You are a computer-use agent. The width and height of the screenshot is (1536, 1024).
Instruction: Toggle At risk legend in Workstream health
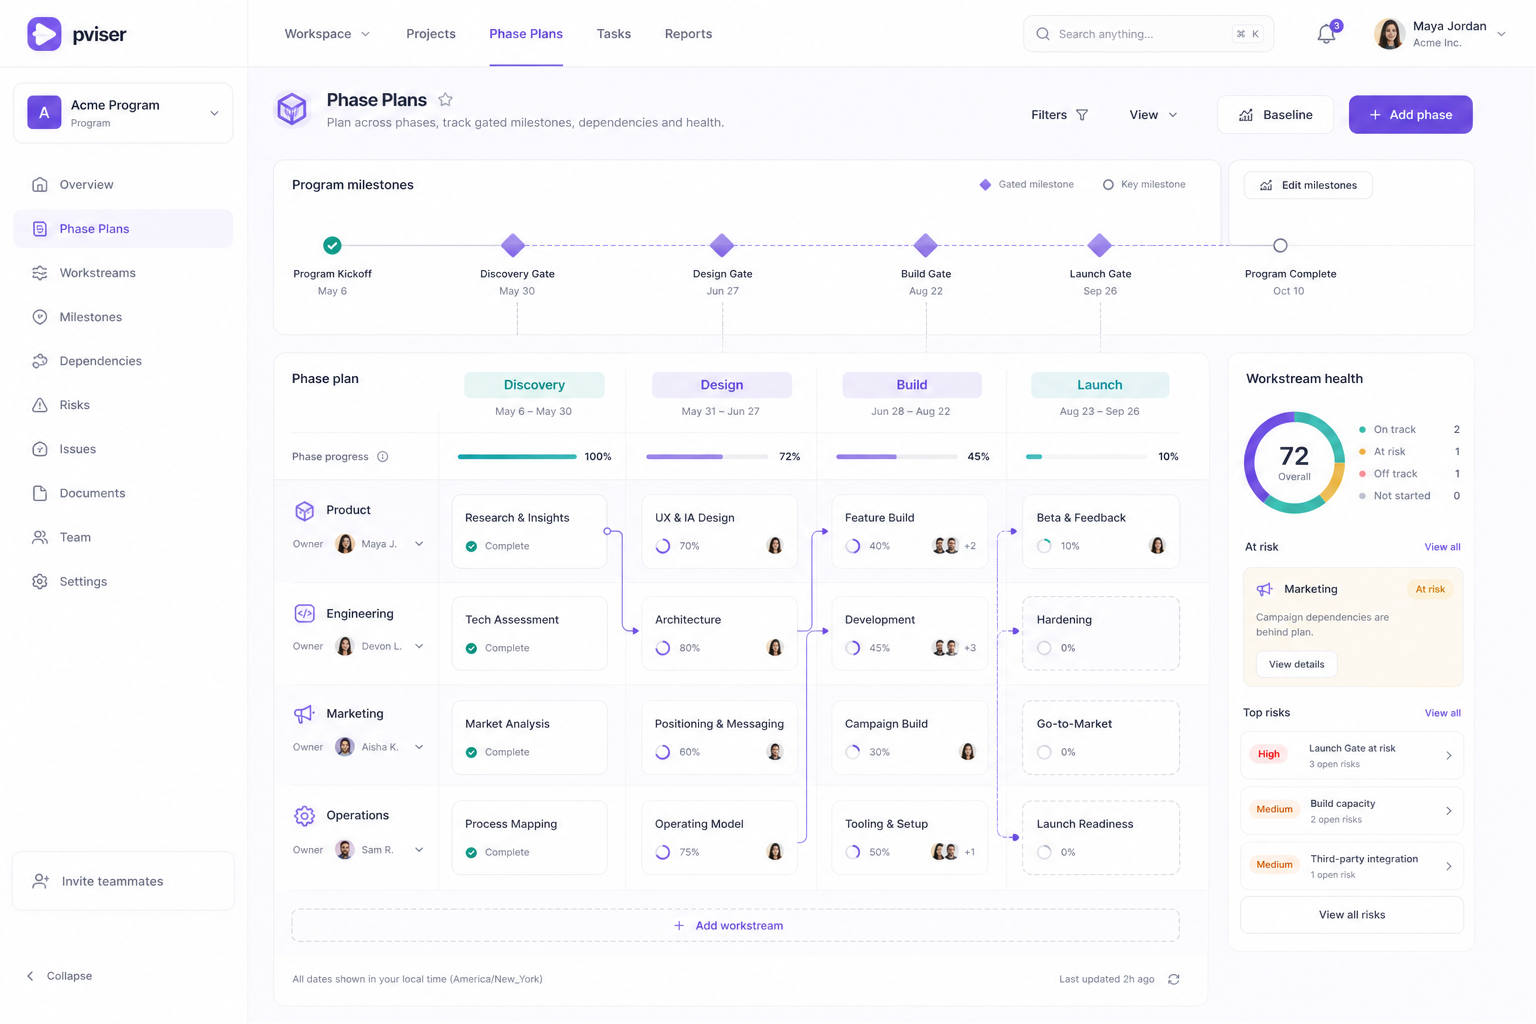coord(1409,452)
